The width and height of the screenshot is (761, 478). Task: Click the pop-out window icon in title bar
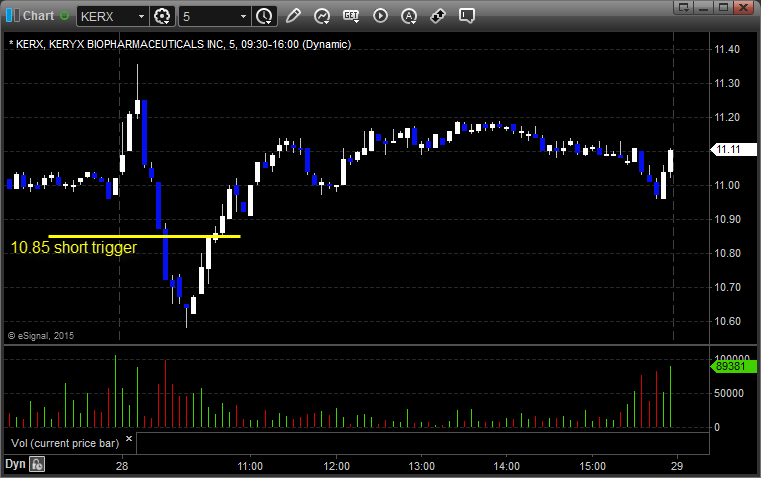[x=684, y=7]
